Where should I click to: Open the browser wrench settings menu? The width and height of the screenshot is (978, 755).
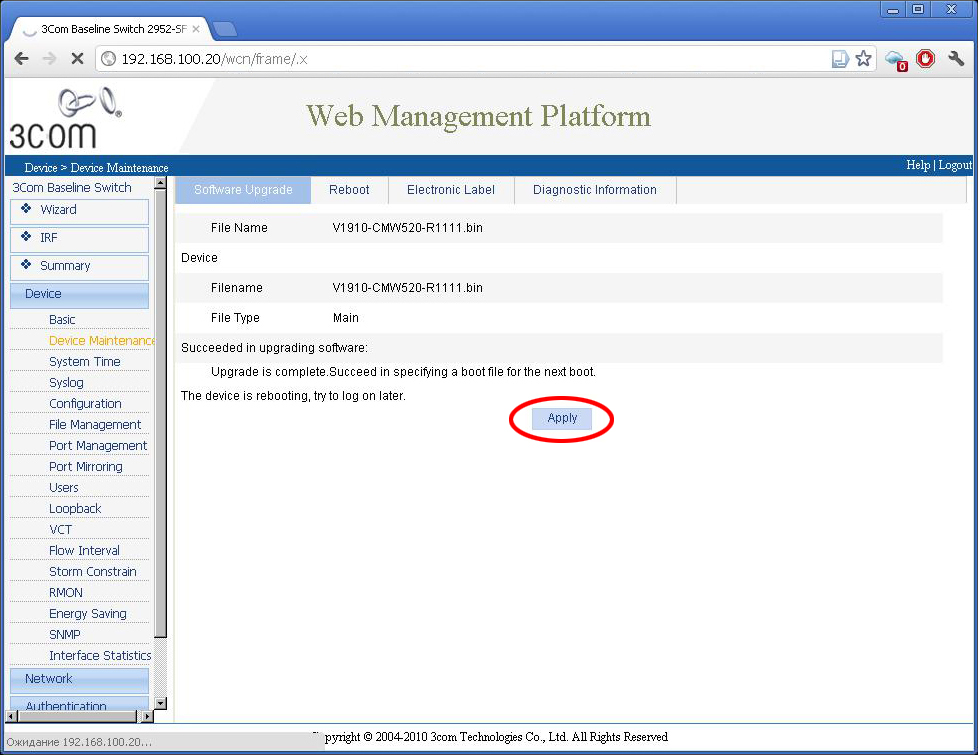tap(956, 59)
